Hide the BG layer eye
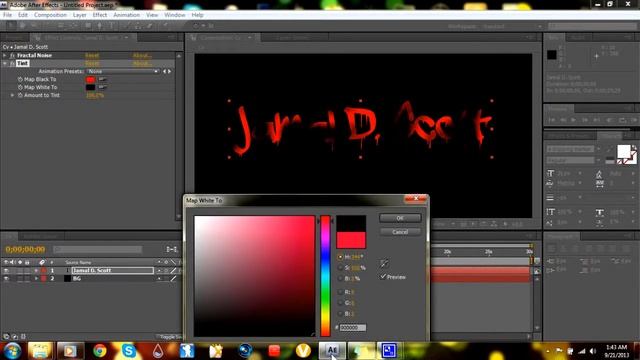The height and width of the screenshot is (360, 640). point(6,278)
